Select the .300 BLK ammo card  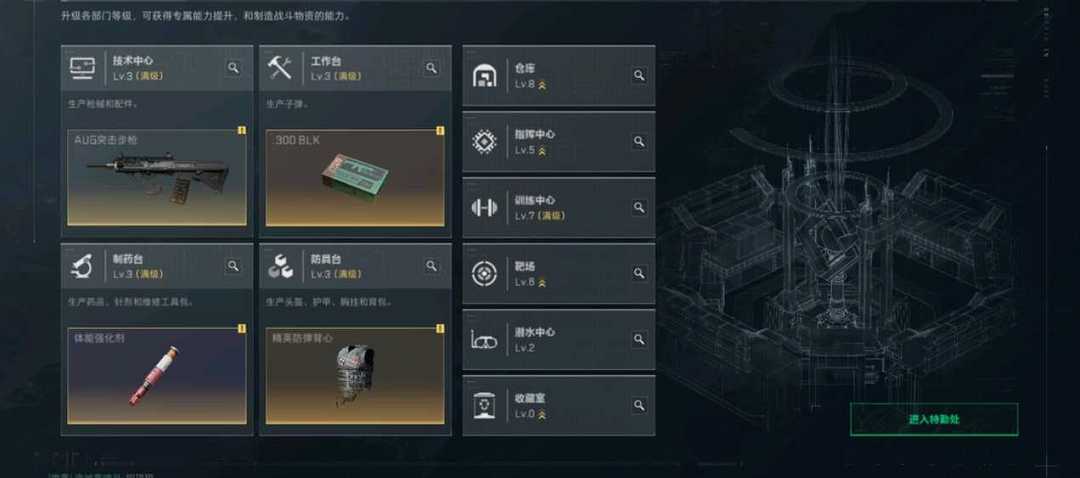coord(355,178)
